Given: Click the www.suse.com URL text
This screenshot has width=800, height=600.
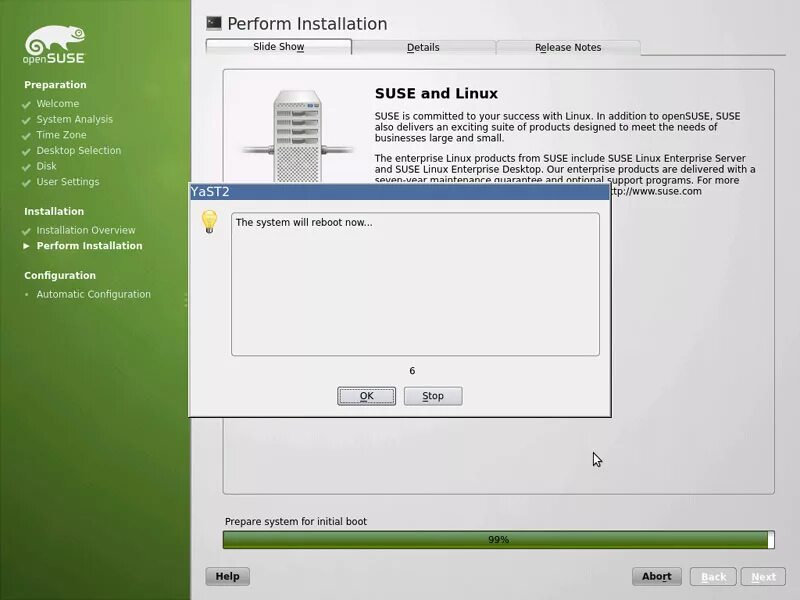Looking at the screenshot, I should coord(656,191).
